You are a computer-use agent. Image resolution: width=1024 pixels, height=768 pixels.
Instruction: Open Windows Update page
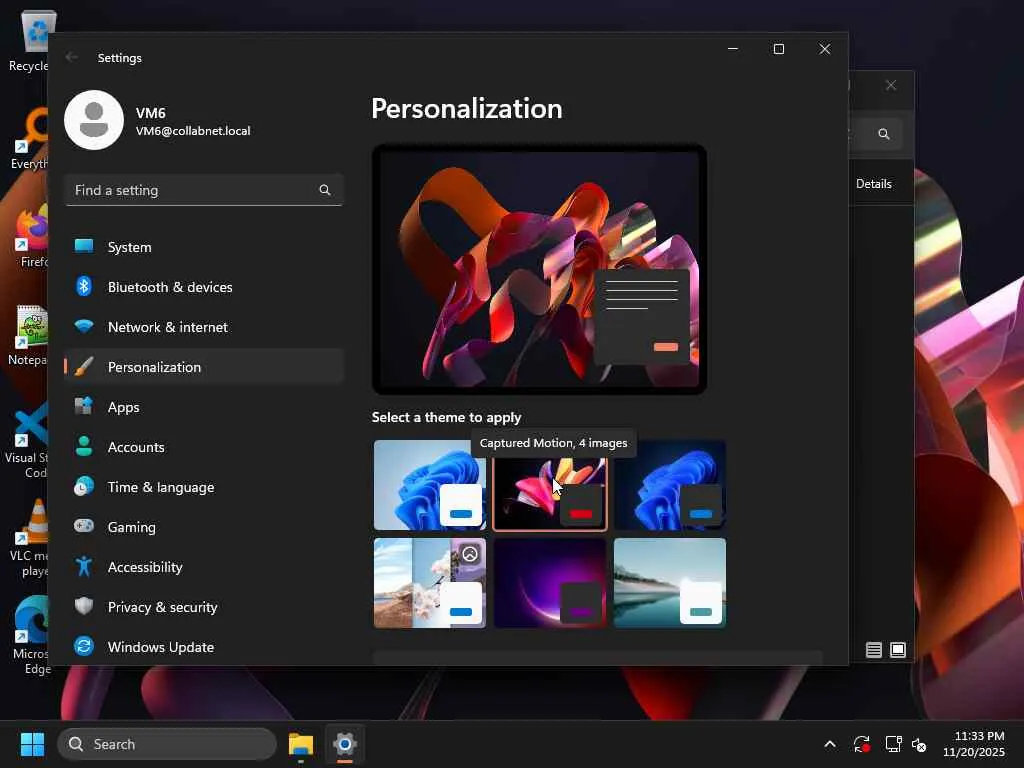(204, 647)
